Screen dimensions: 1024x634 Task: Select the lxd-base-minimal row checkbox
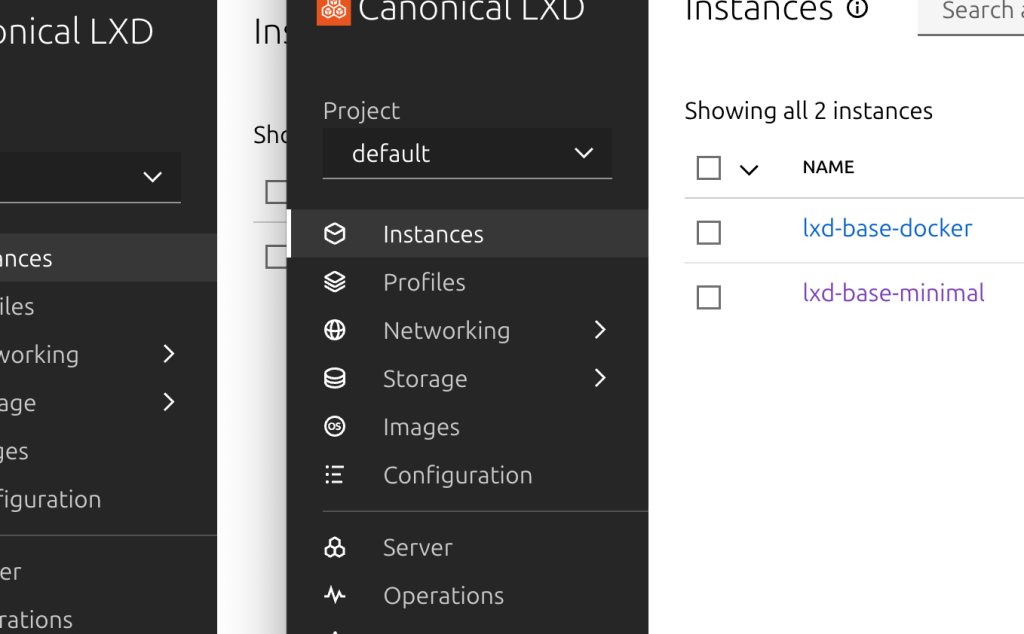click(x=708, y=298)
